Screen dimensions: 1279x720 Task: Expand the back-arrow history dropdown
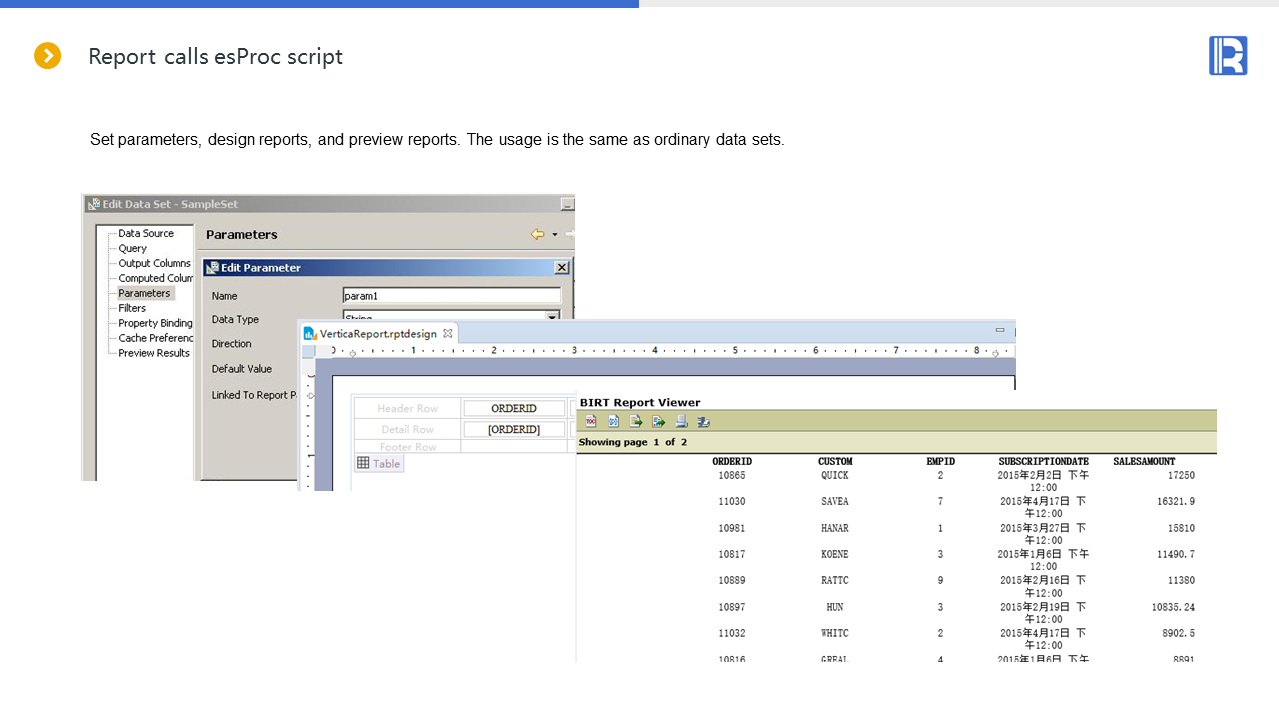tap(555, 234)
